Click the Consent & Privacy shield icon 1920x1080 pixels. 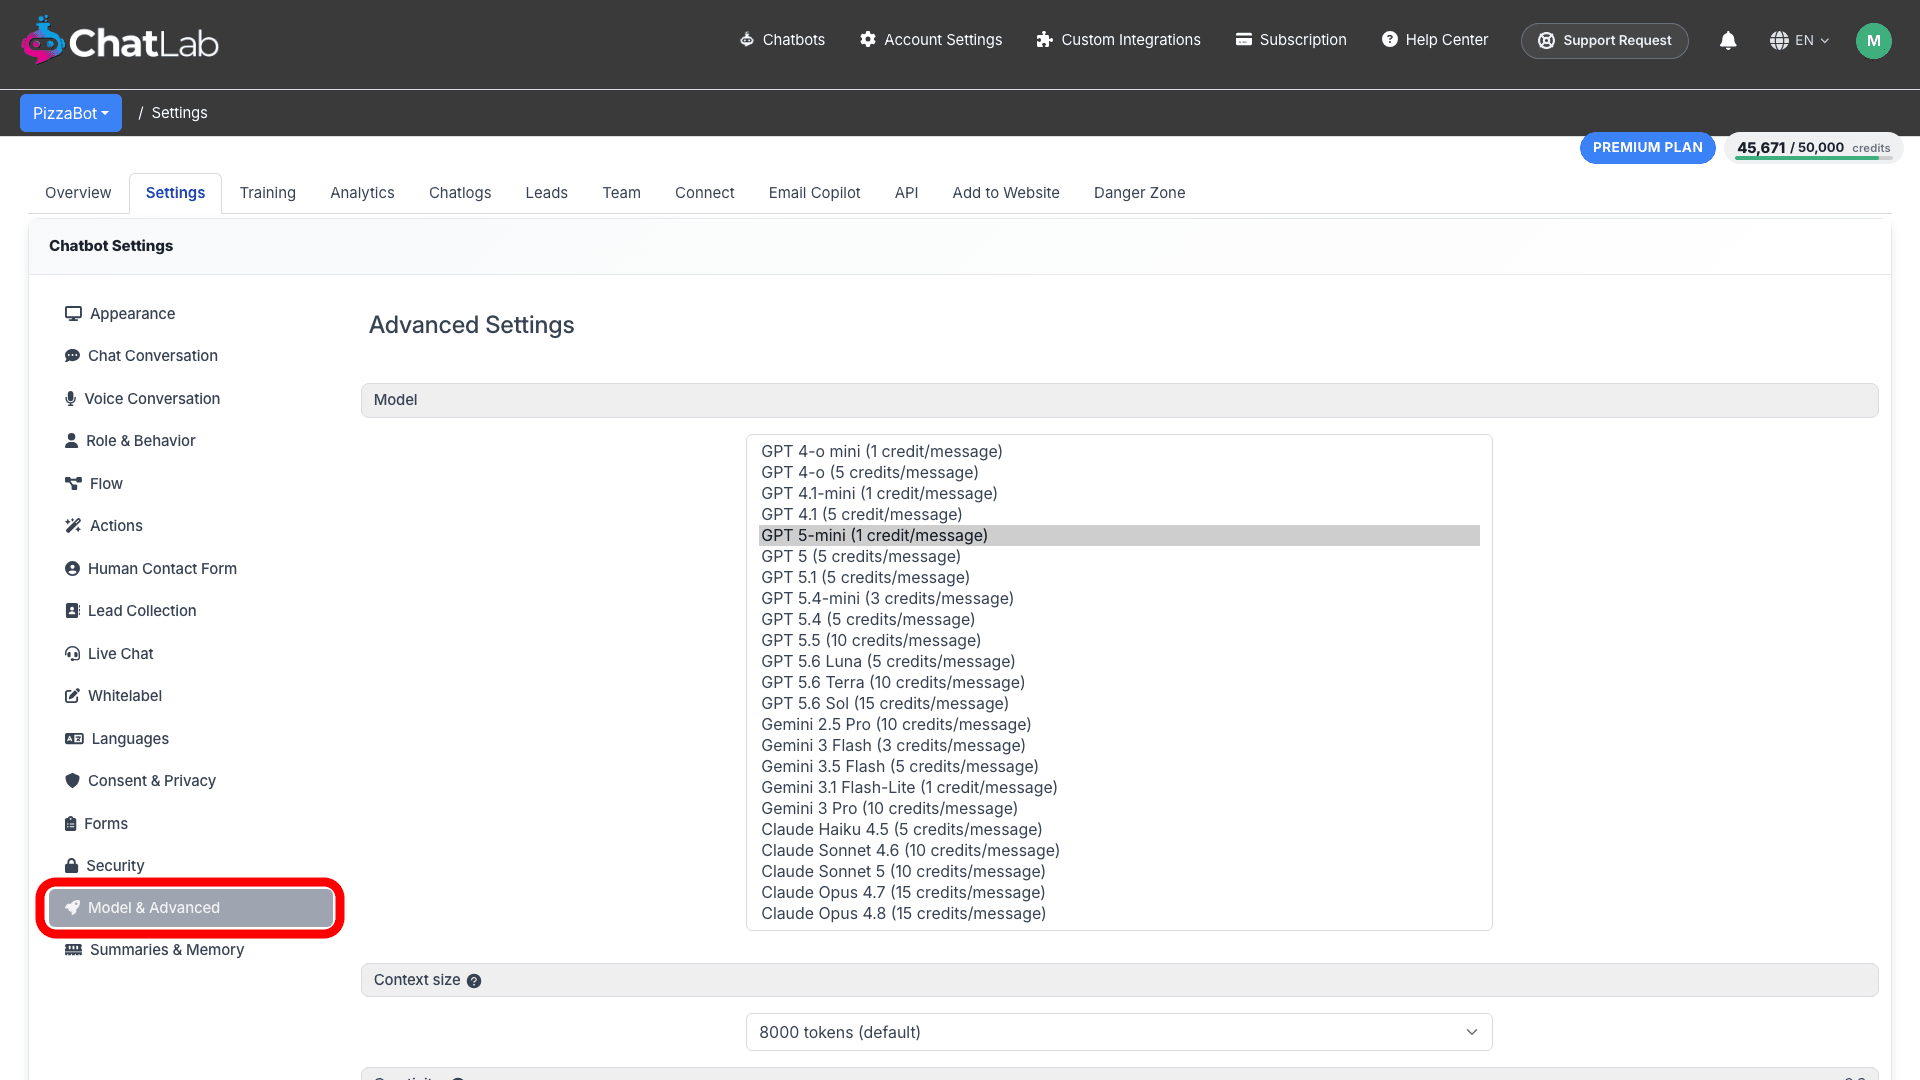(x=72, y=781)
